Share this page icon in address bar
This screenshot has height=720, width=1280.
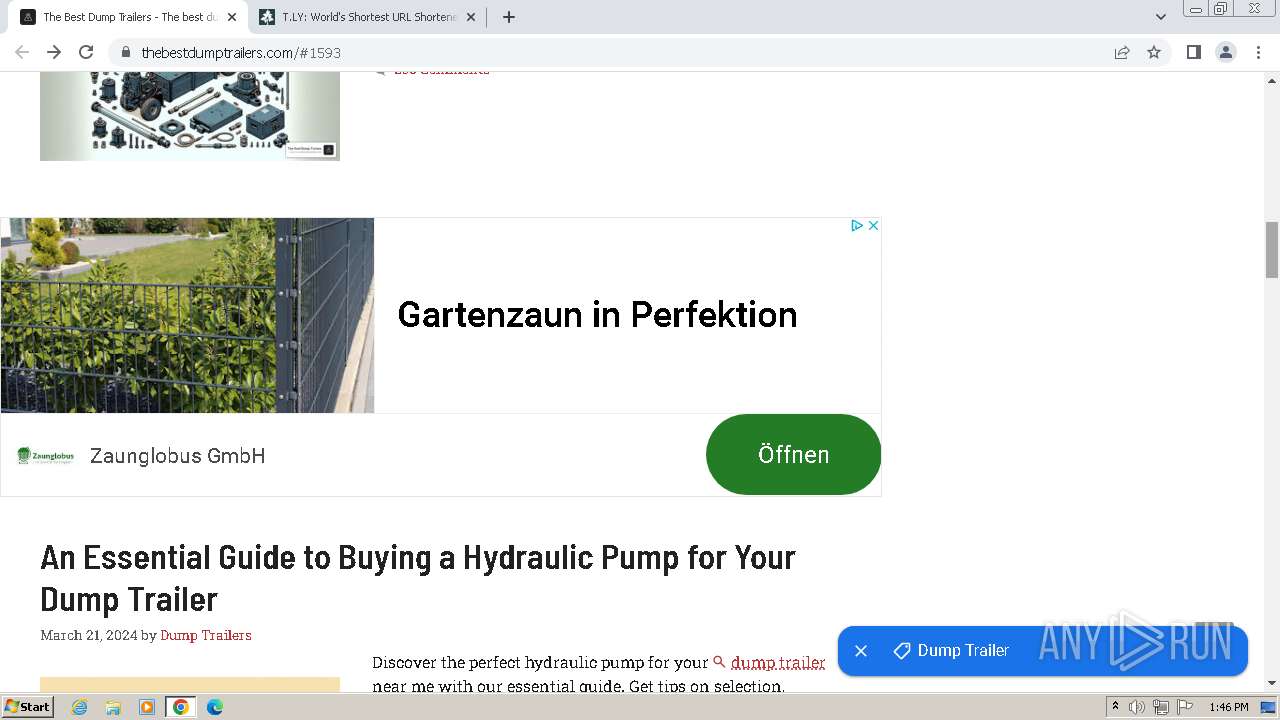tap(1122, 52)
